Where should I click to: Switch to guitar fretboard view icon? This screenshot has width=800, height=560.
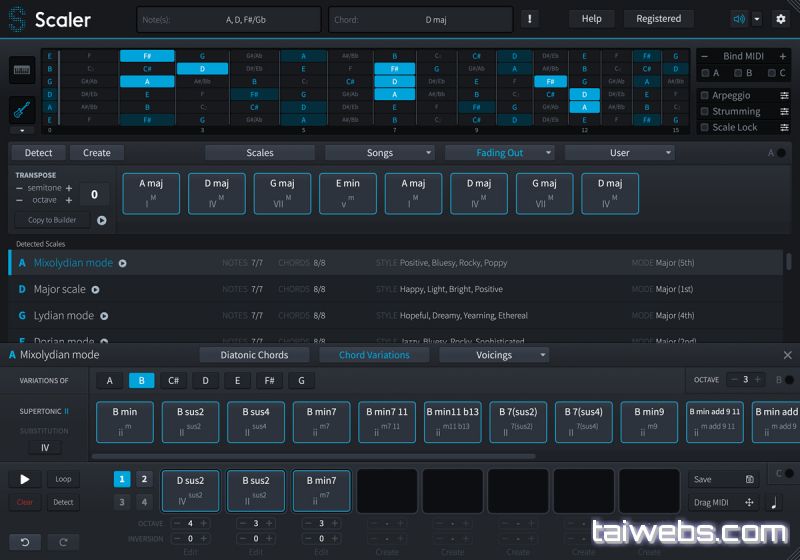[x=22, y=110]
